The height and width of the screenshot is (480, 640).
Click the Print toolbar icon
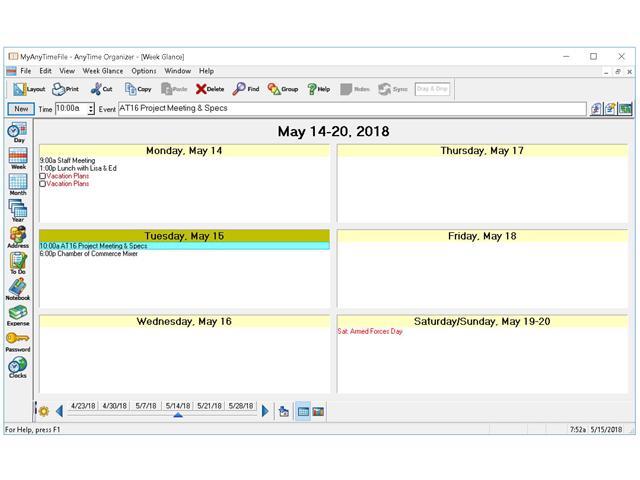(x=65, y=89)
